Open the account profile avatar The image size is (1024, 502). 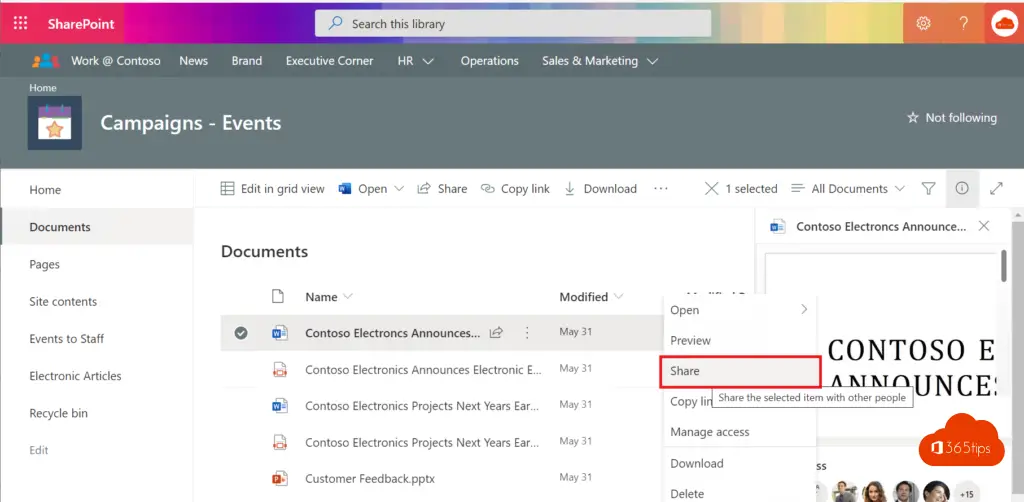(1002, 24)
